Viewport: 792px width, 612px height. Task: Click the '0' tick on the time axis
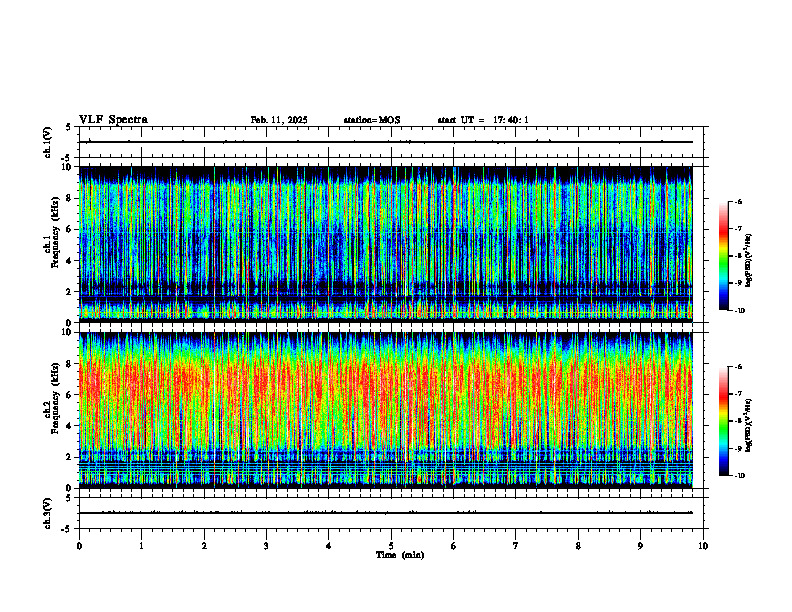pyautogui.click(x=79, y=546)
